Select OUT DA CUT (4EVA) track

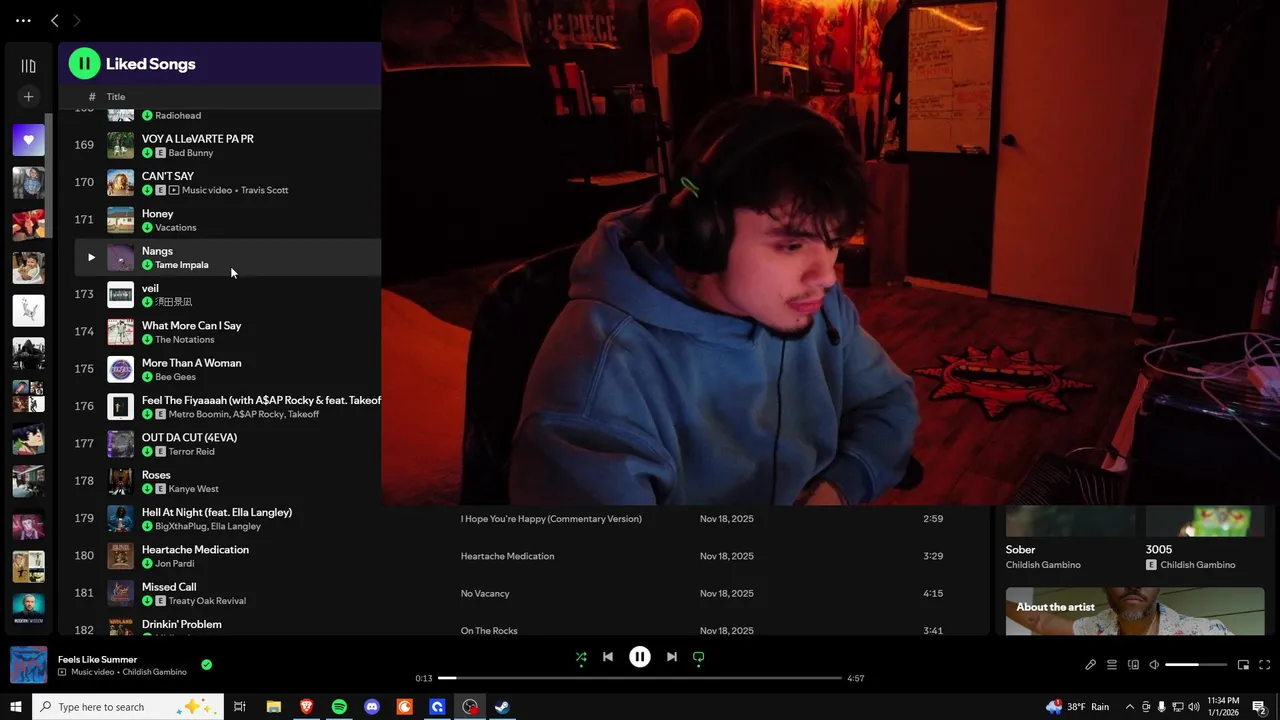click(x=189, y=438)
